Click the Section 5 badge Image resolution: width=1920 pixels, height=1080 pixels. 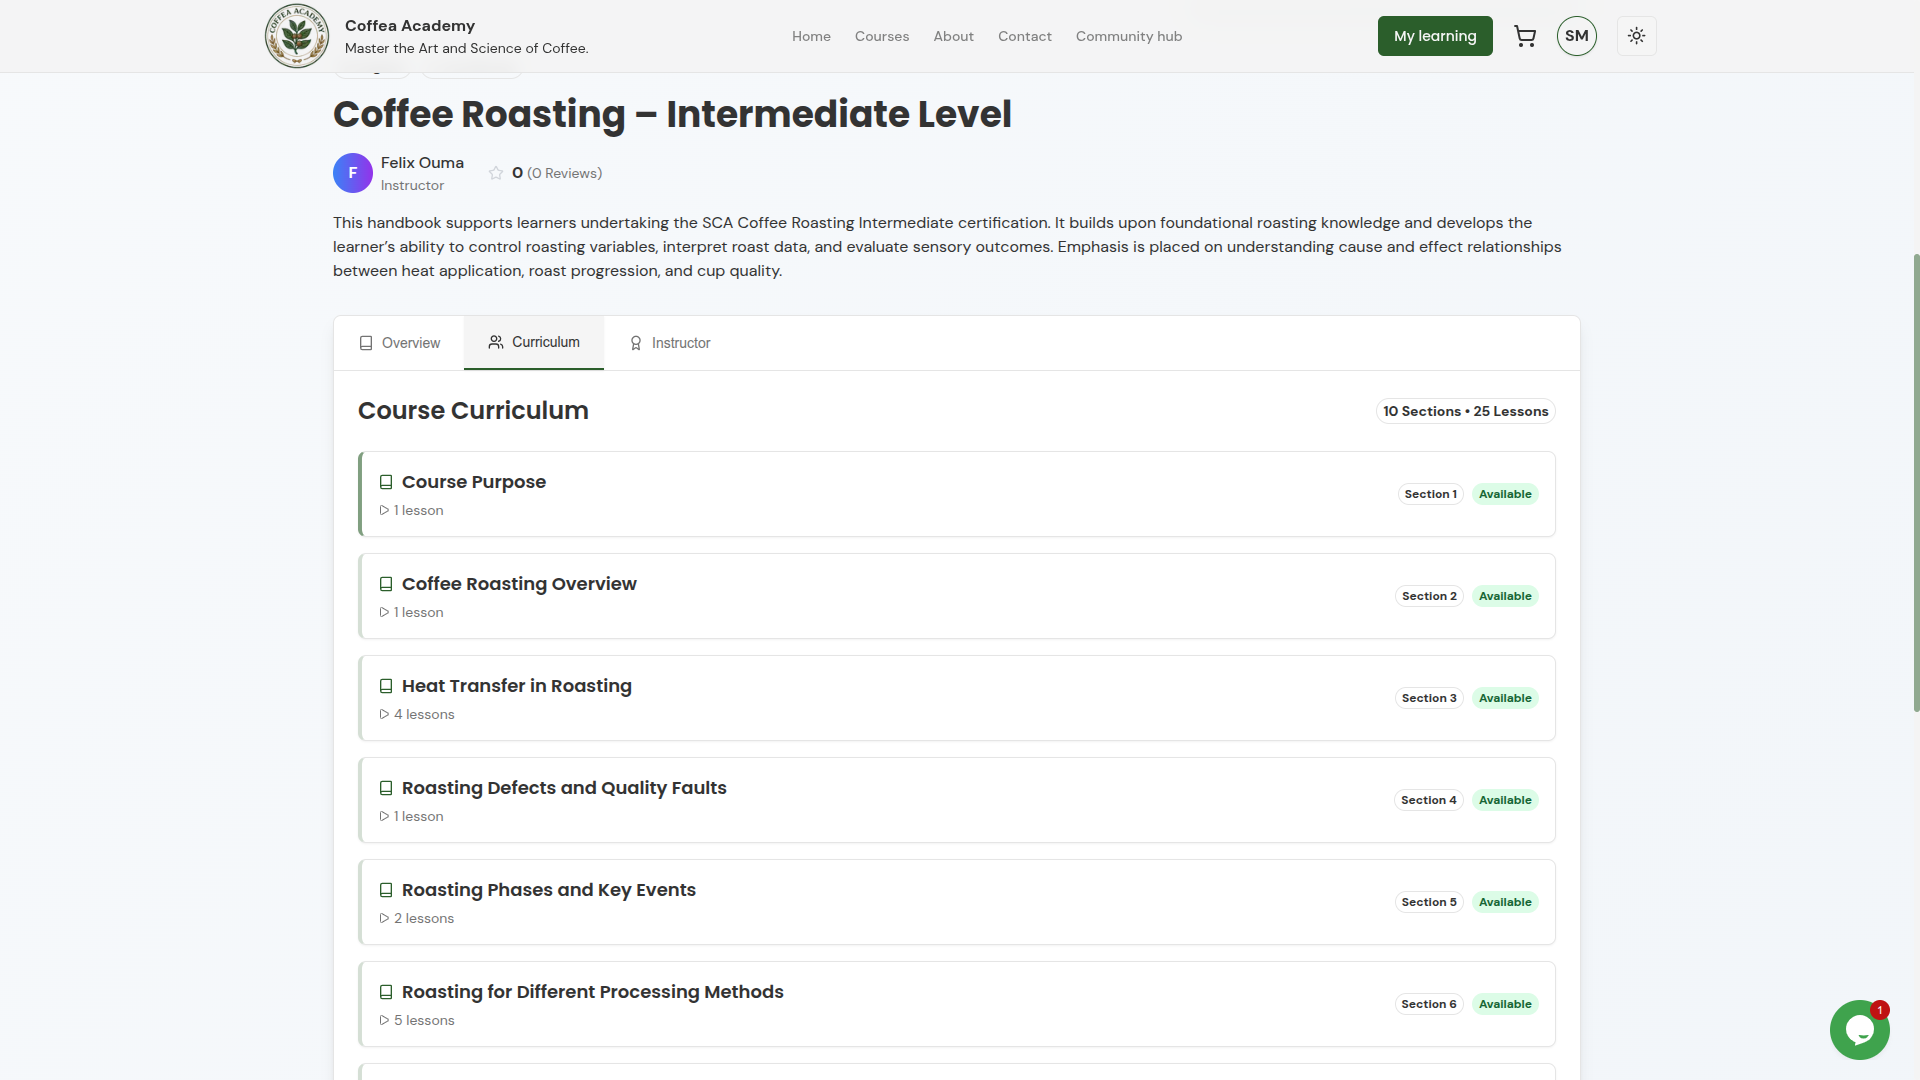click(x=1429, y=902)
